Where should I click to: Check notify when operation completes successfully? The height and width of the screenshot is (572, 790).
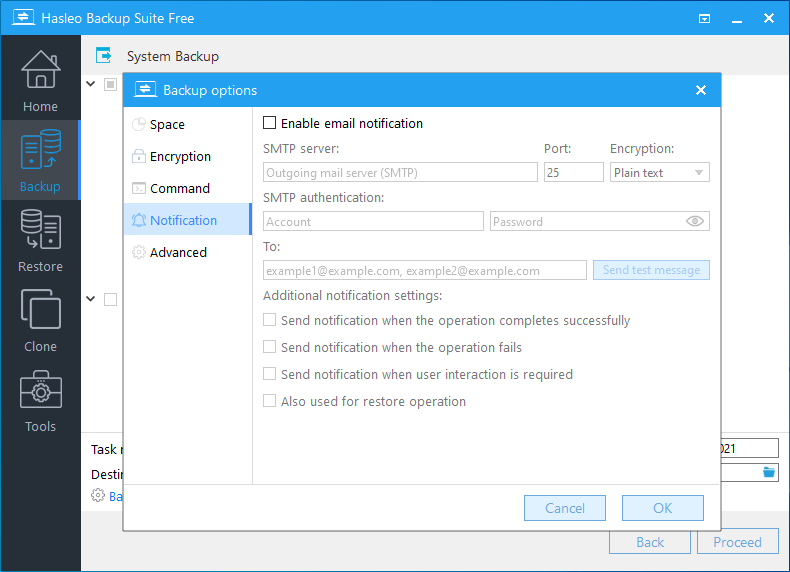tap(270, 320)
